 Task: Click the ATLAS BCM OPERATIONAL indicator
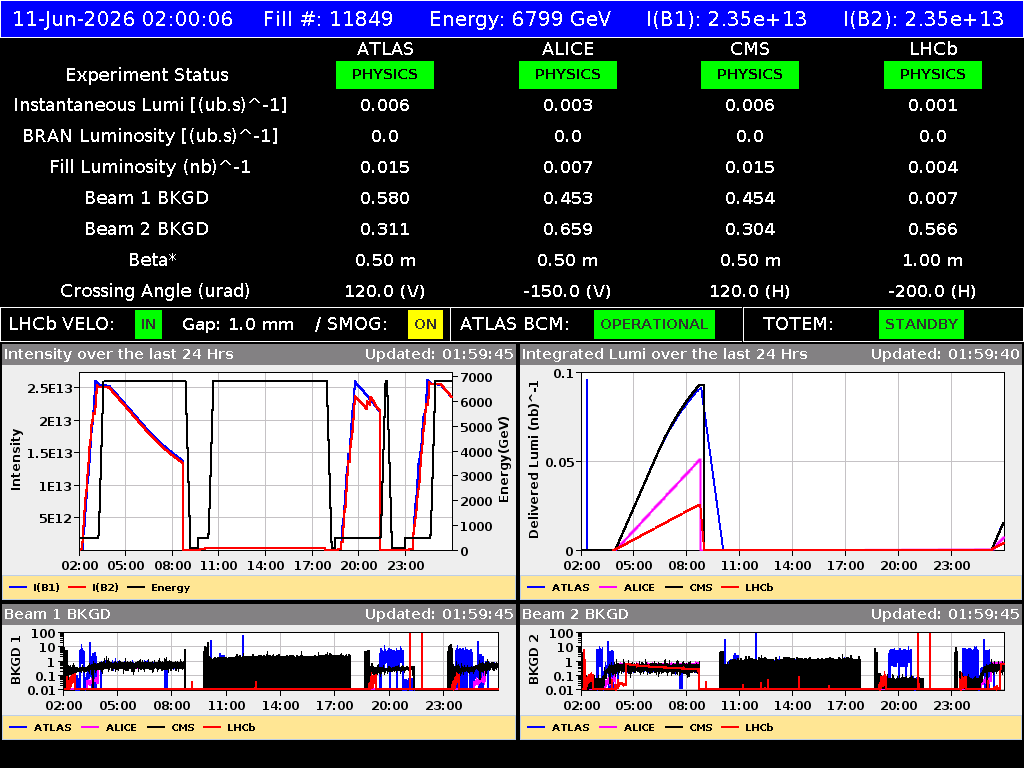coord(654,325)
